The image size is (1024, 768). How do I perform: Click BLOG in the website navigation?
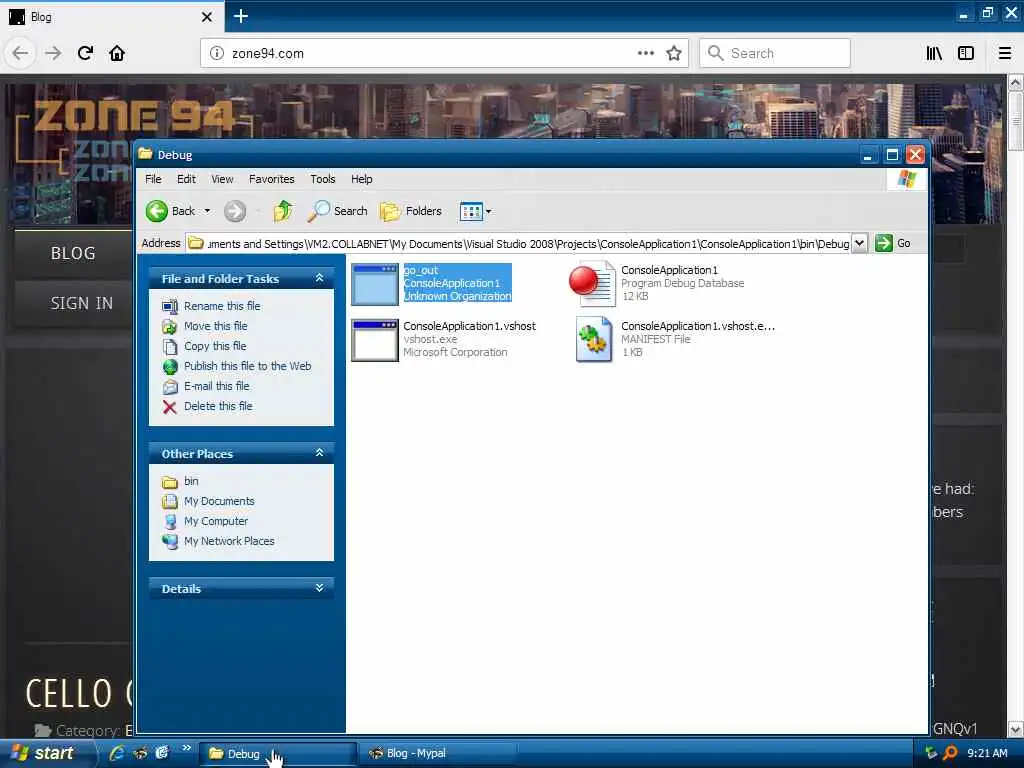[73, 254]
